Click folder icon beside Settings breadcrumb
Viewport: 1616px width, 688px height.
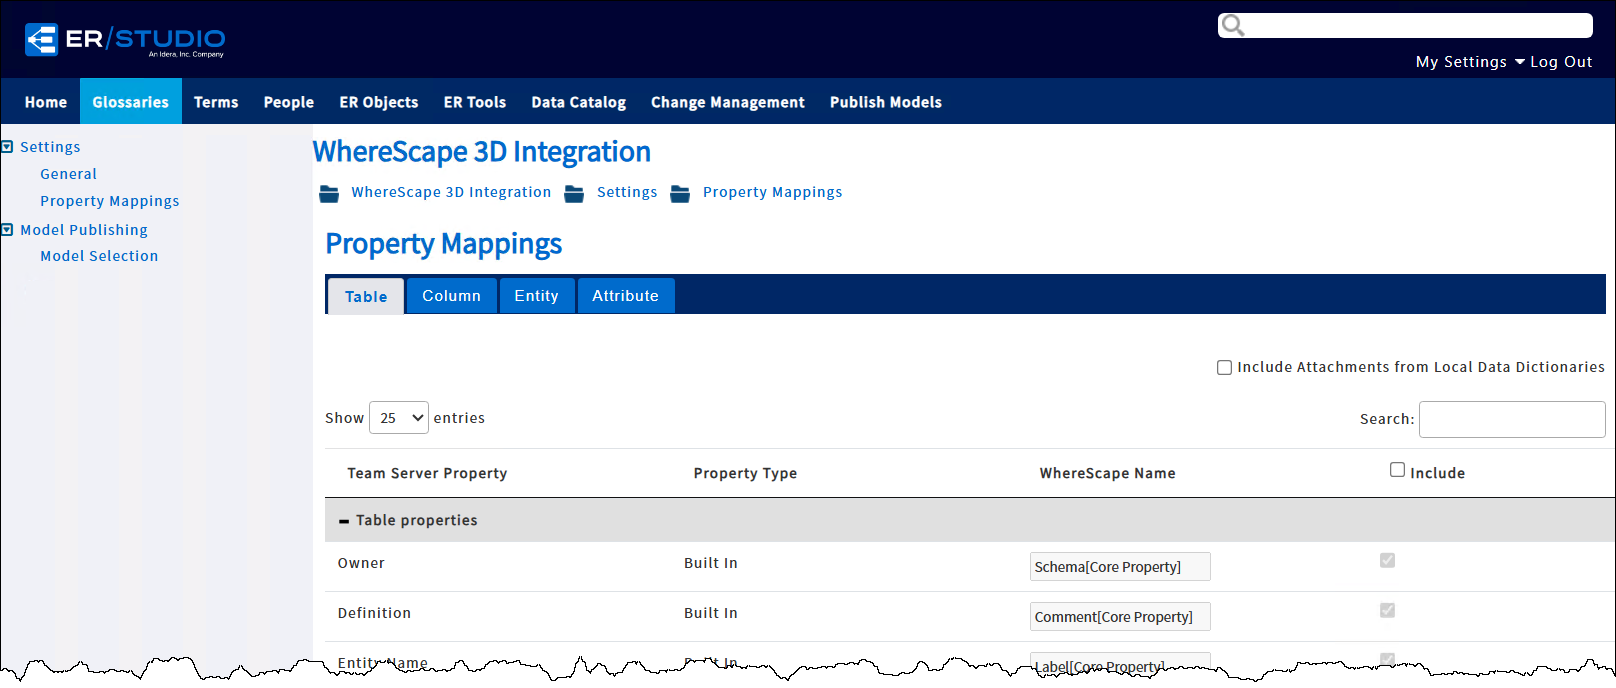574,193
